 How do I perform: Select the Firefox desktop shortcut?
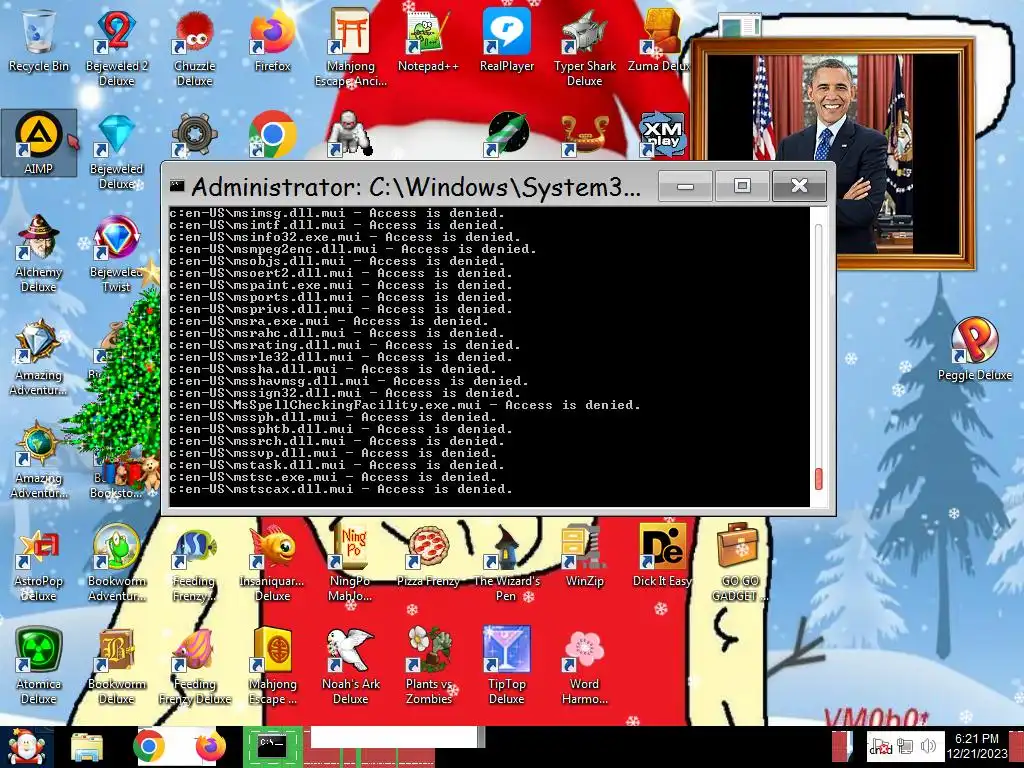tap(272, 42)
